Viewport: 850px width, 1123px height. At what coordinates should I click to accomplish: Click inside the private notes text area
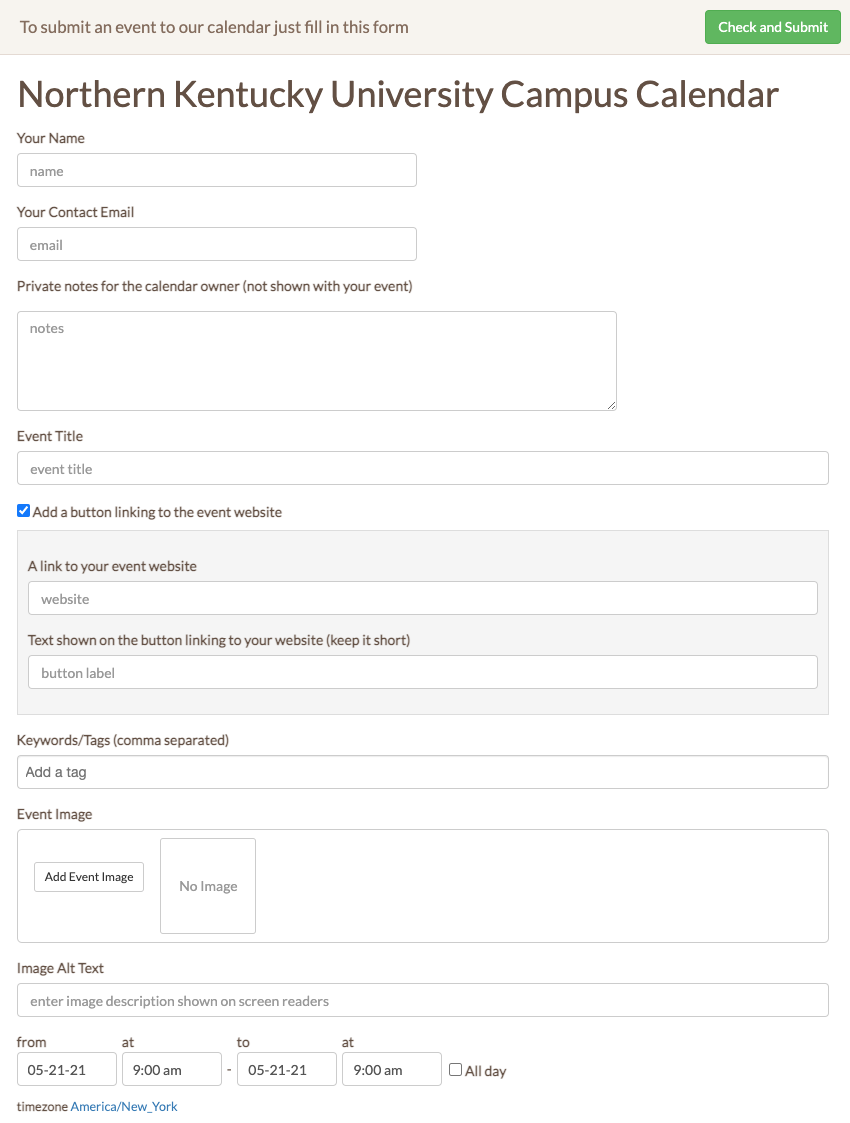coord(316,360)
